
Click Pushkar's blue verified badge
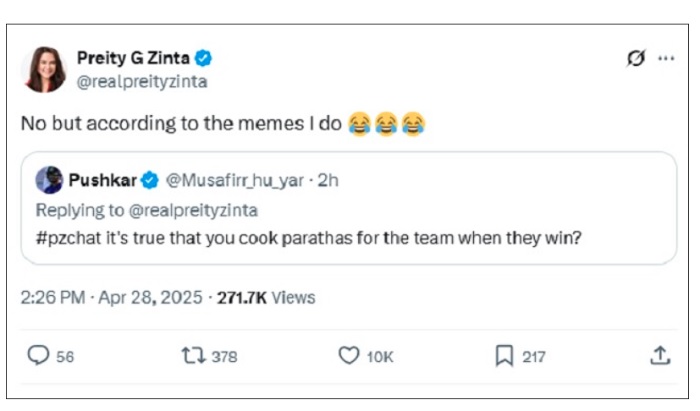149,181
